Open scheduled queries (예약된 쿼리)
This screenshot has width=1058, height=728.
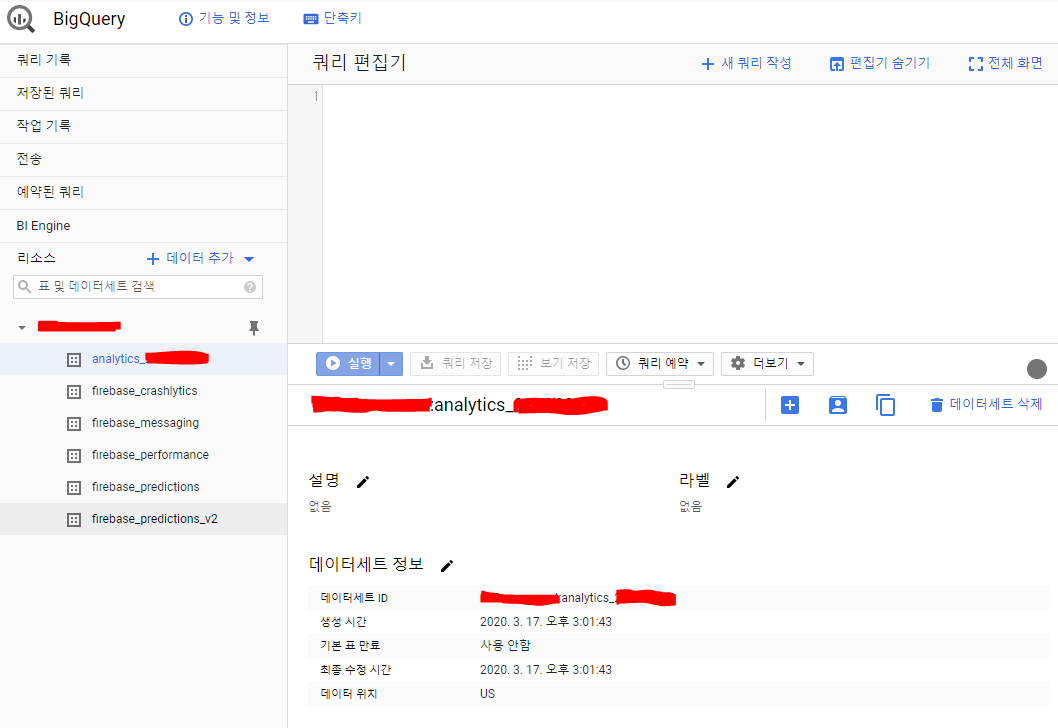[x=143, y=192]
